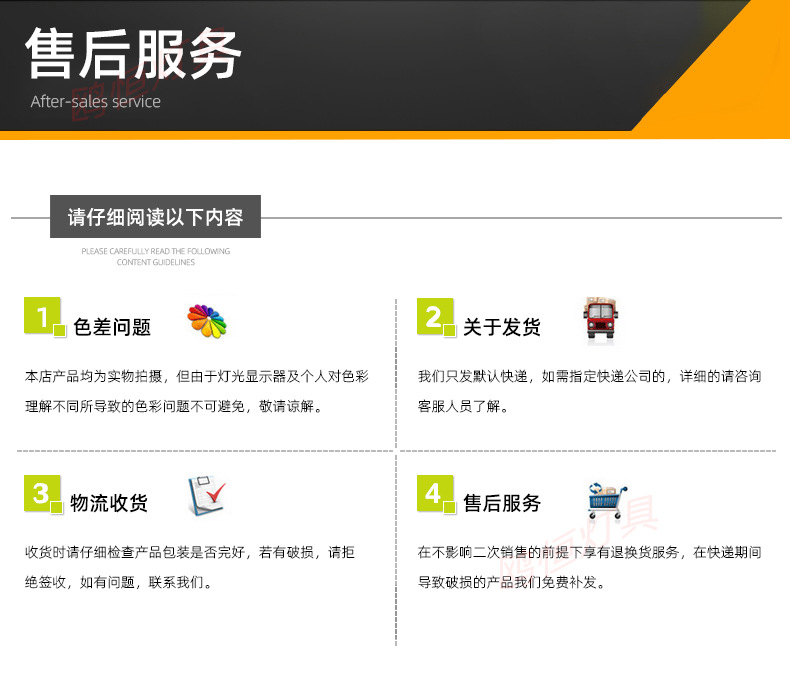Select the green number 3 badge

[41, 493]
